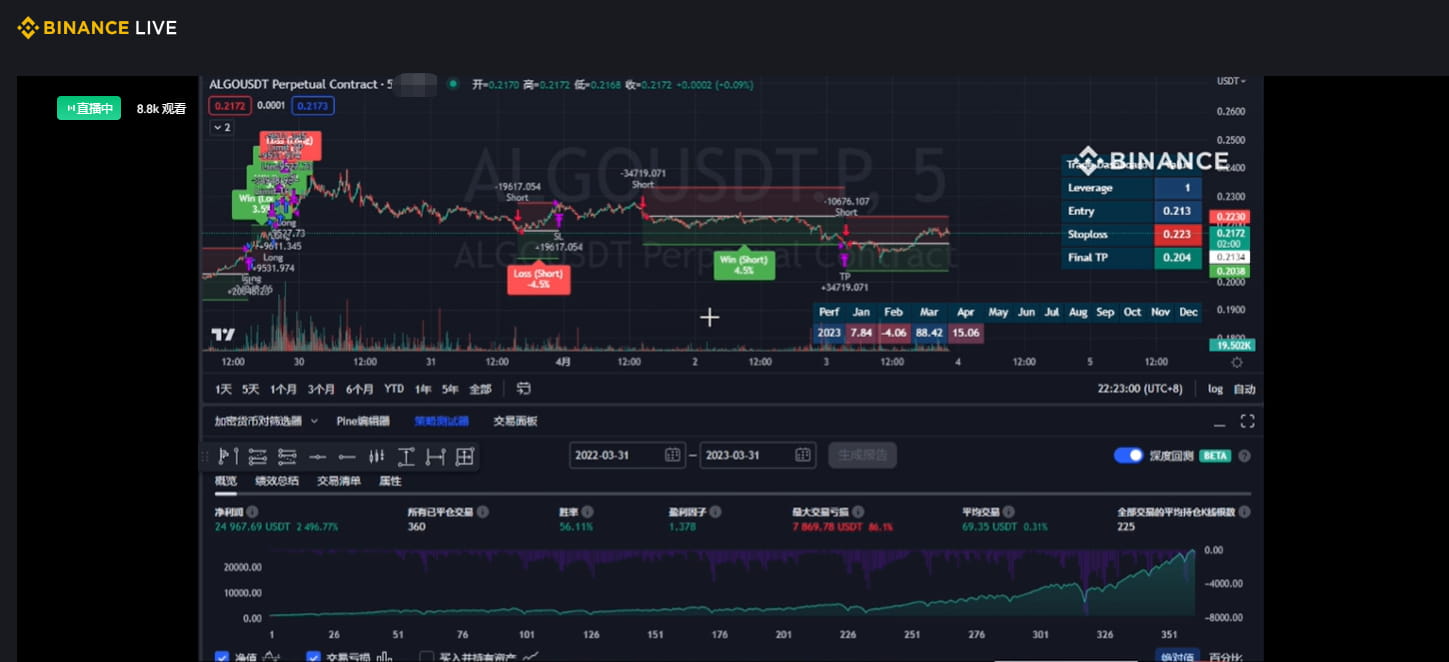
Task: Click the TradingView logo on the chart
Action: [x=223, y=335]
